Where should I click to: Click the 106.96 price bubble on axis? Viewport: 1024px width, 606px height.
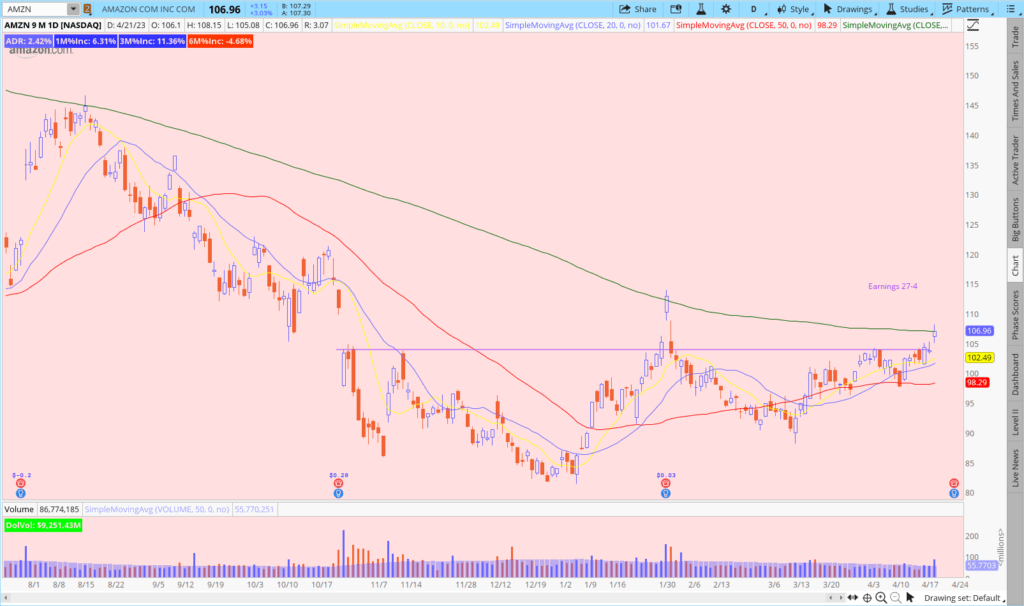coord(979,331)
